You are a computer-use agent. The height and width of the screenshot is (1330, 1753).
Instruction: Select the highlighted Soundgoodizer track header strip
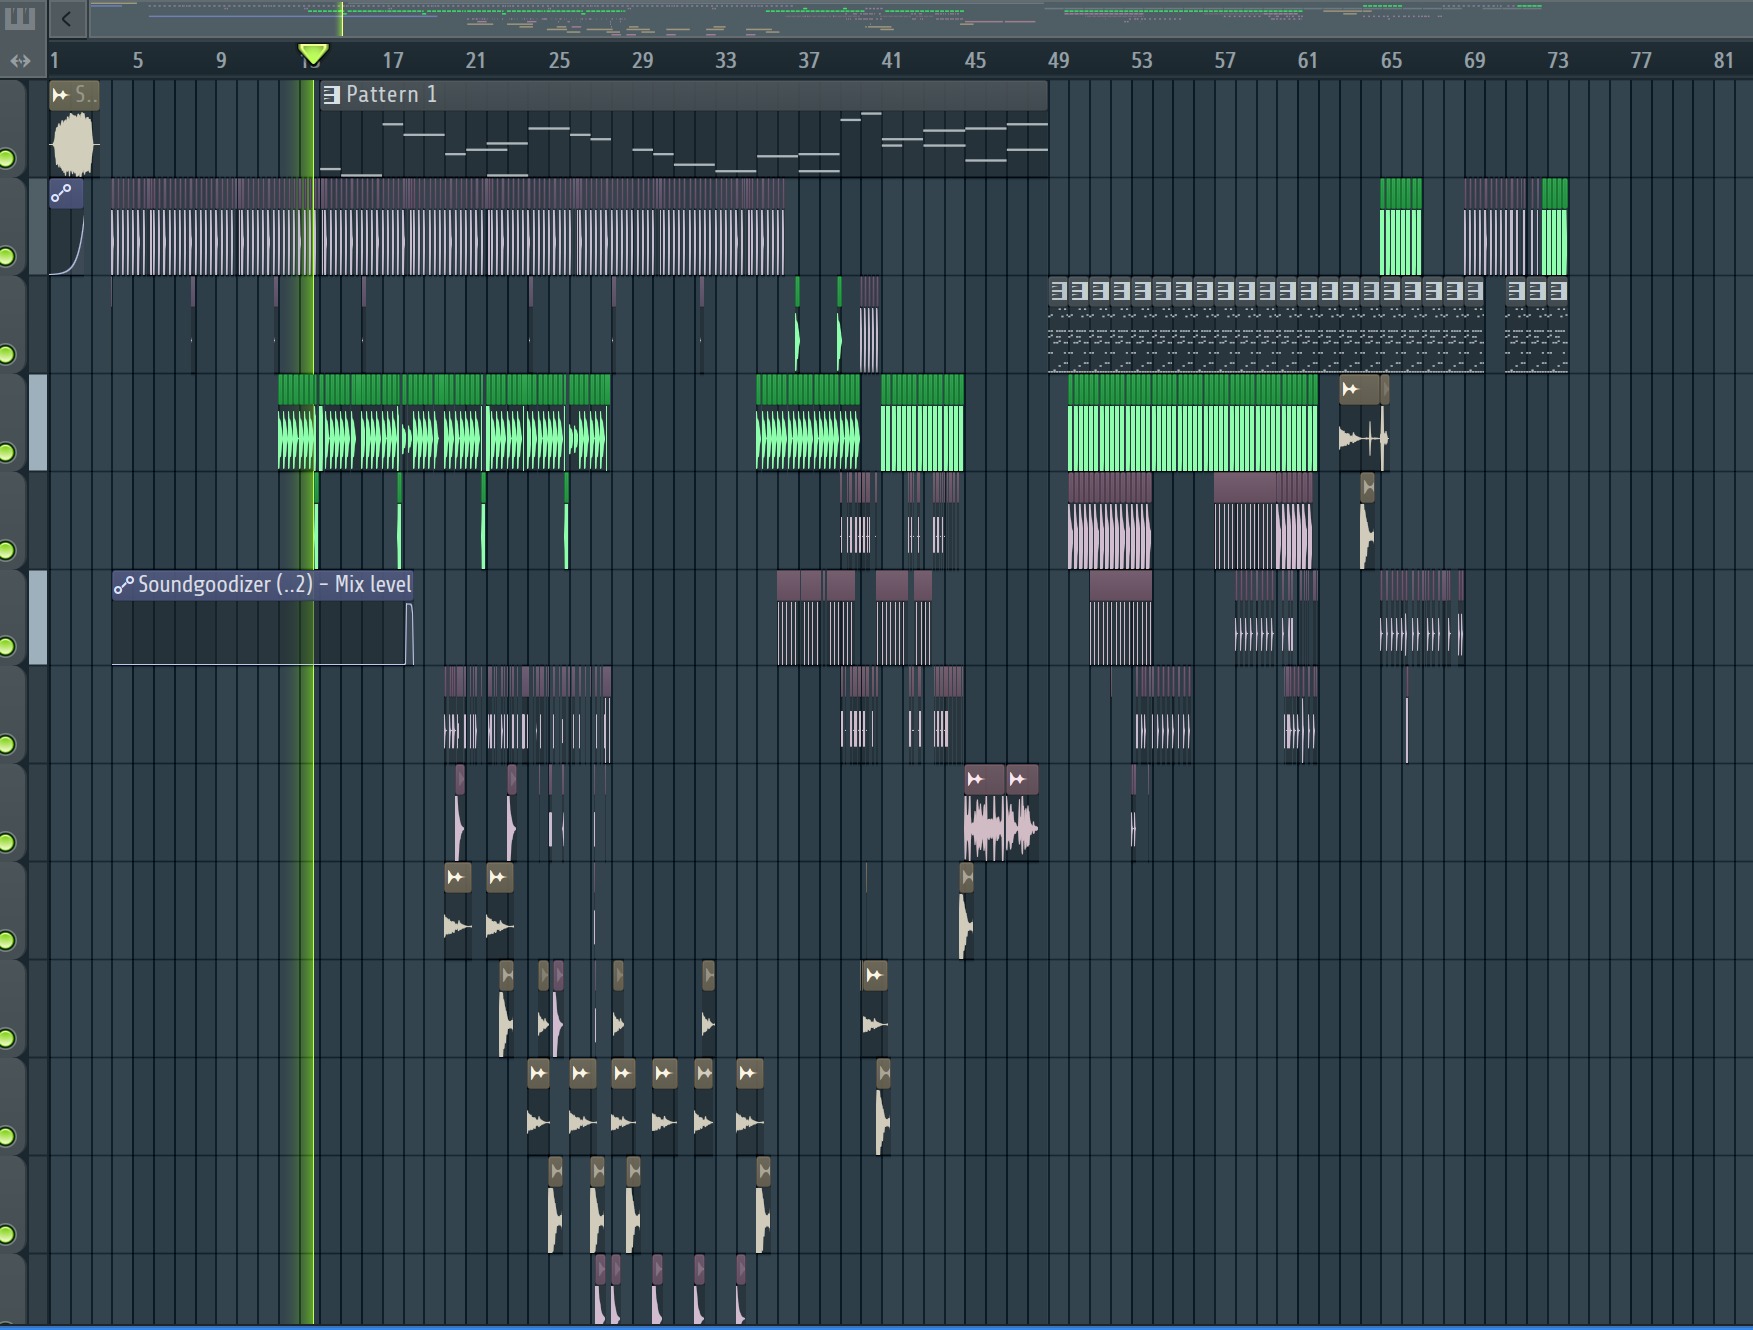click(x=38, y=617)
